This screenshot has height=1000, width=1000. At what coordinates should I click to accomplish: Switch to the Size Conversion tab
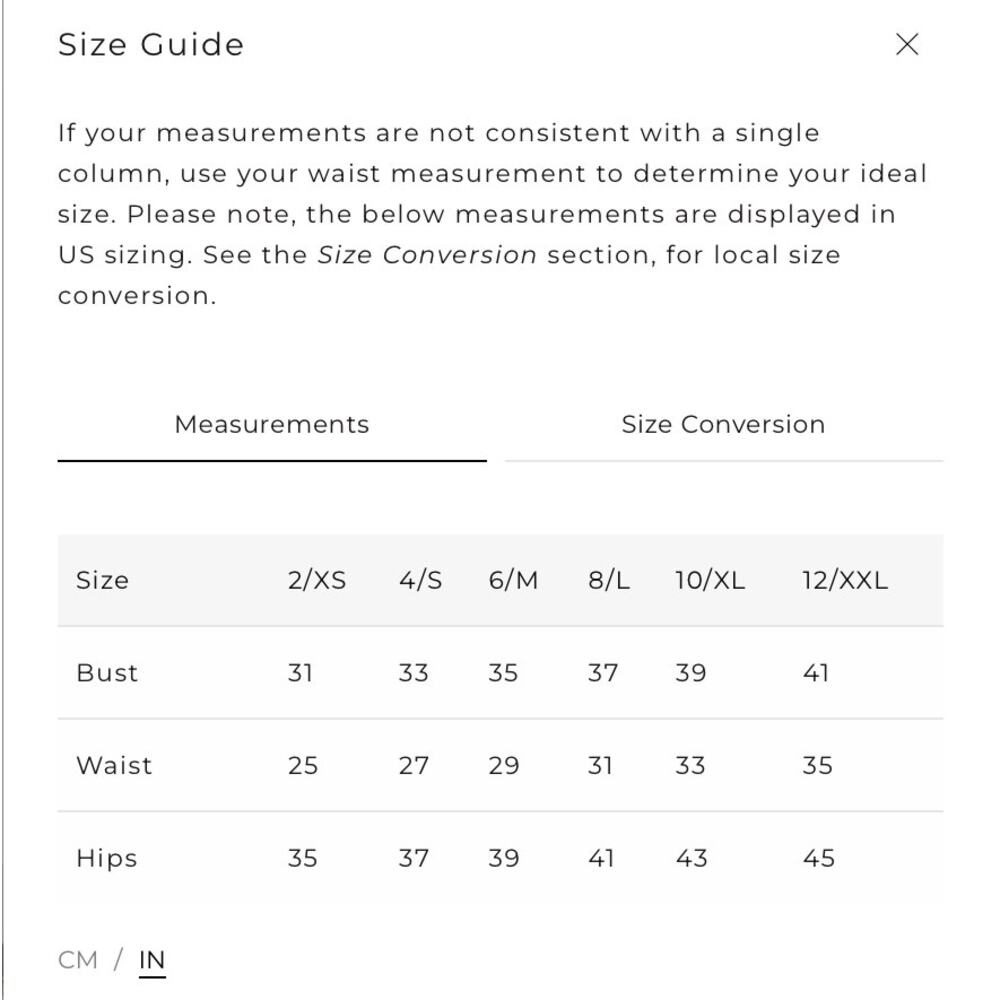723,425
